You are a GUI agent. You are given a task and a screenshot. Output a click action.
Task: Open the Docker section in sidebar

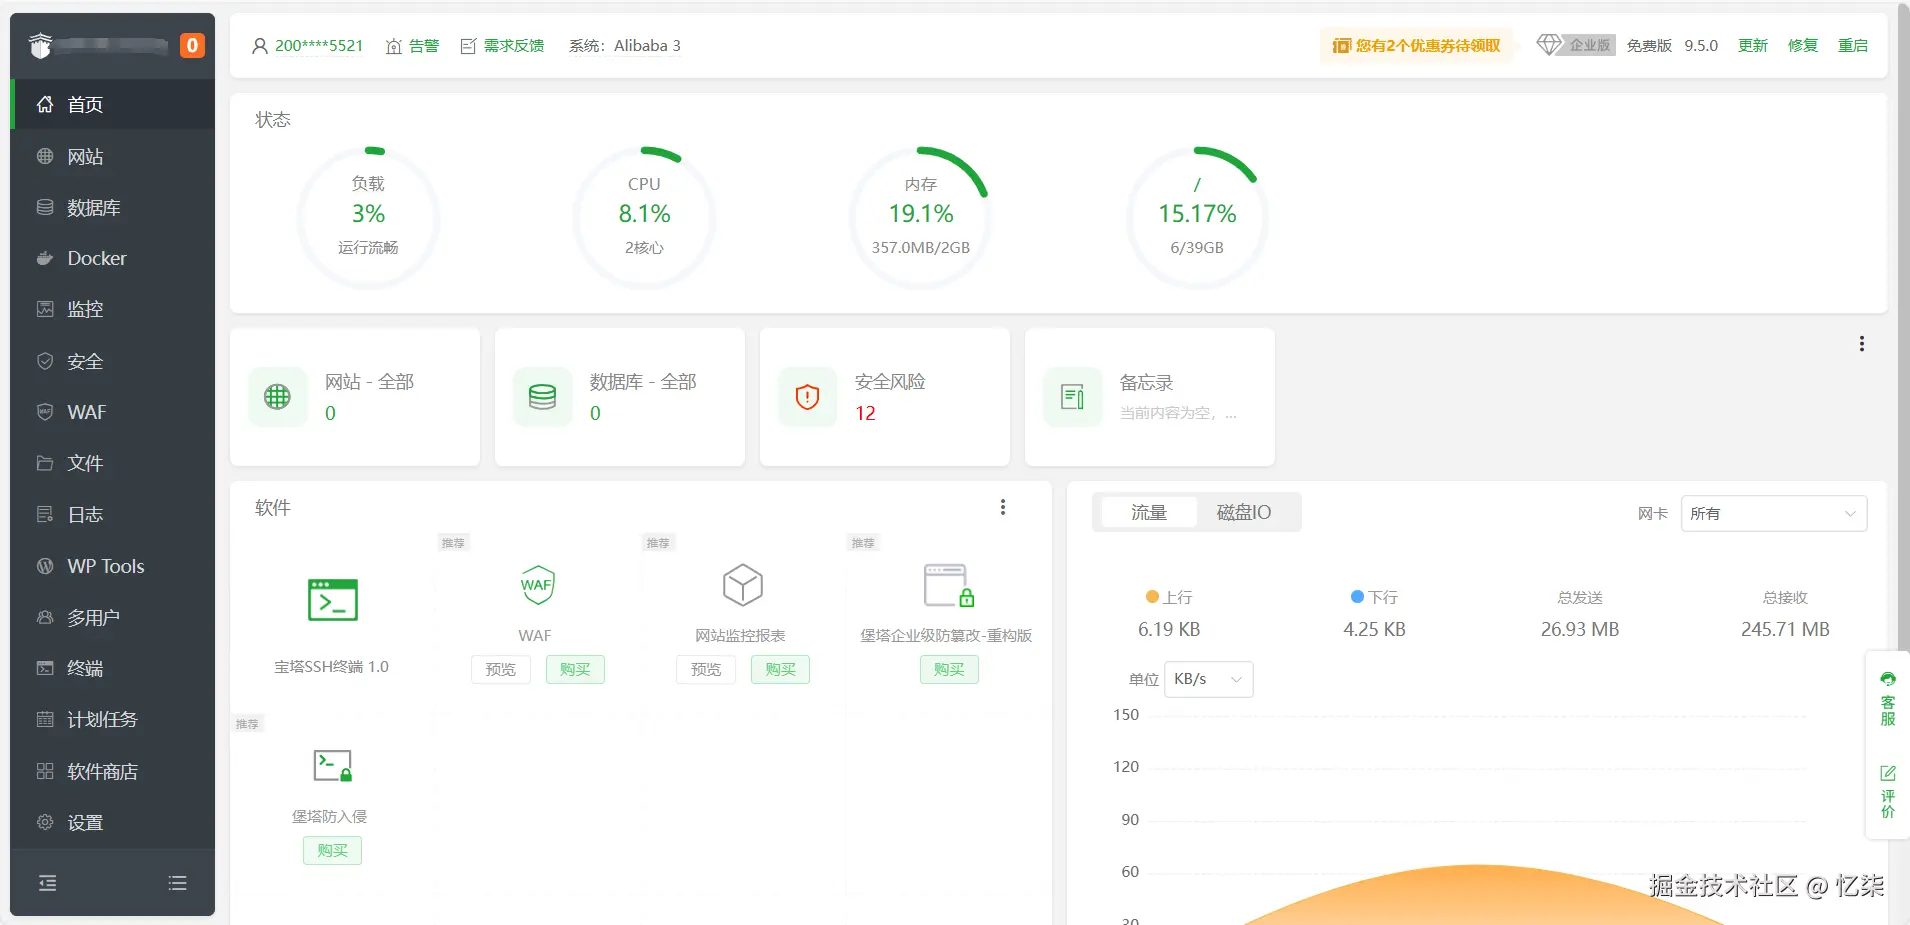(113, 258)
